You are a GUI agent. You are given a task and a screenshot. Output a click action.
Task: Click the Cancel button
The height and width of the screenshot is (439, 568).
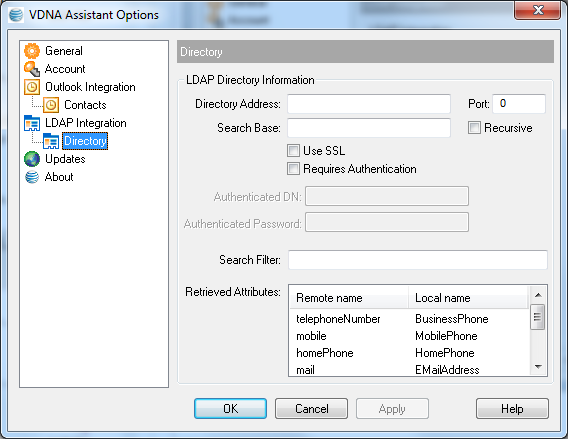pos(312,409)
